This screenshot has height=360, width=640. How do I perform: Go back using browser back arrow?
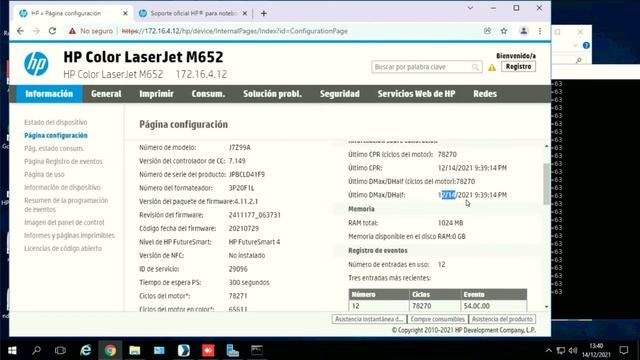[20, 31]
